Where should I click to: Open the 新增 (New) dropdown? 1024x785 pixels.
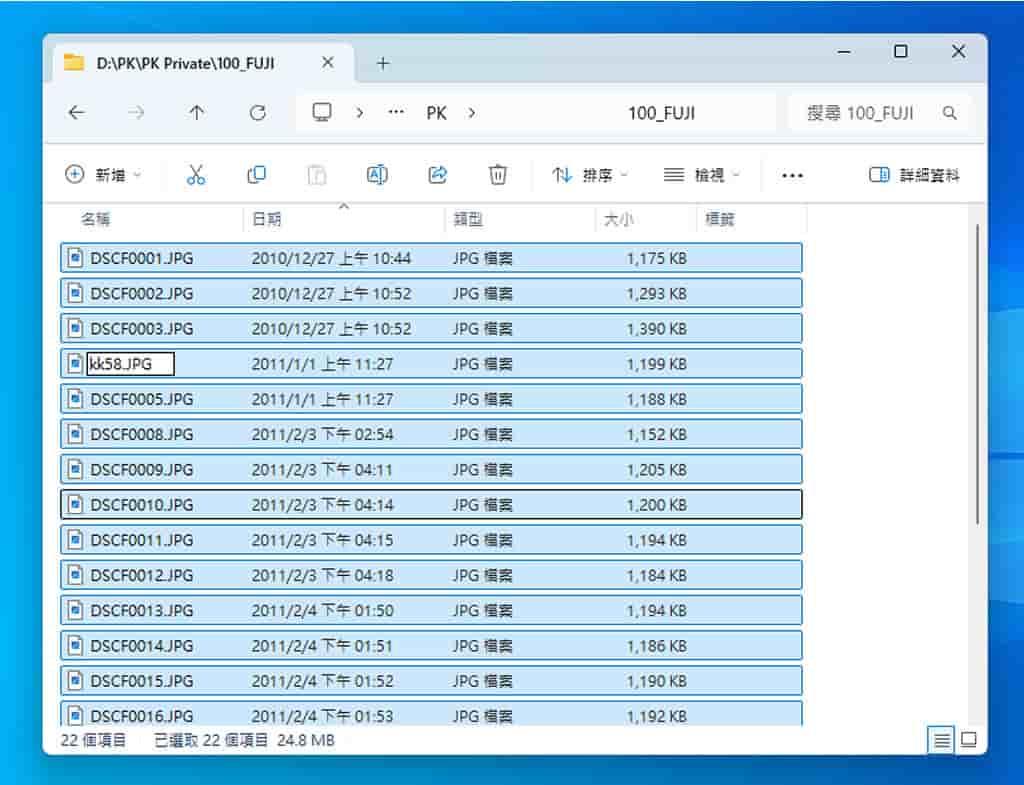[104, 175]
